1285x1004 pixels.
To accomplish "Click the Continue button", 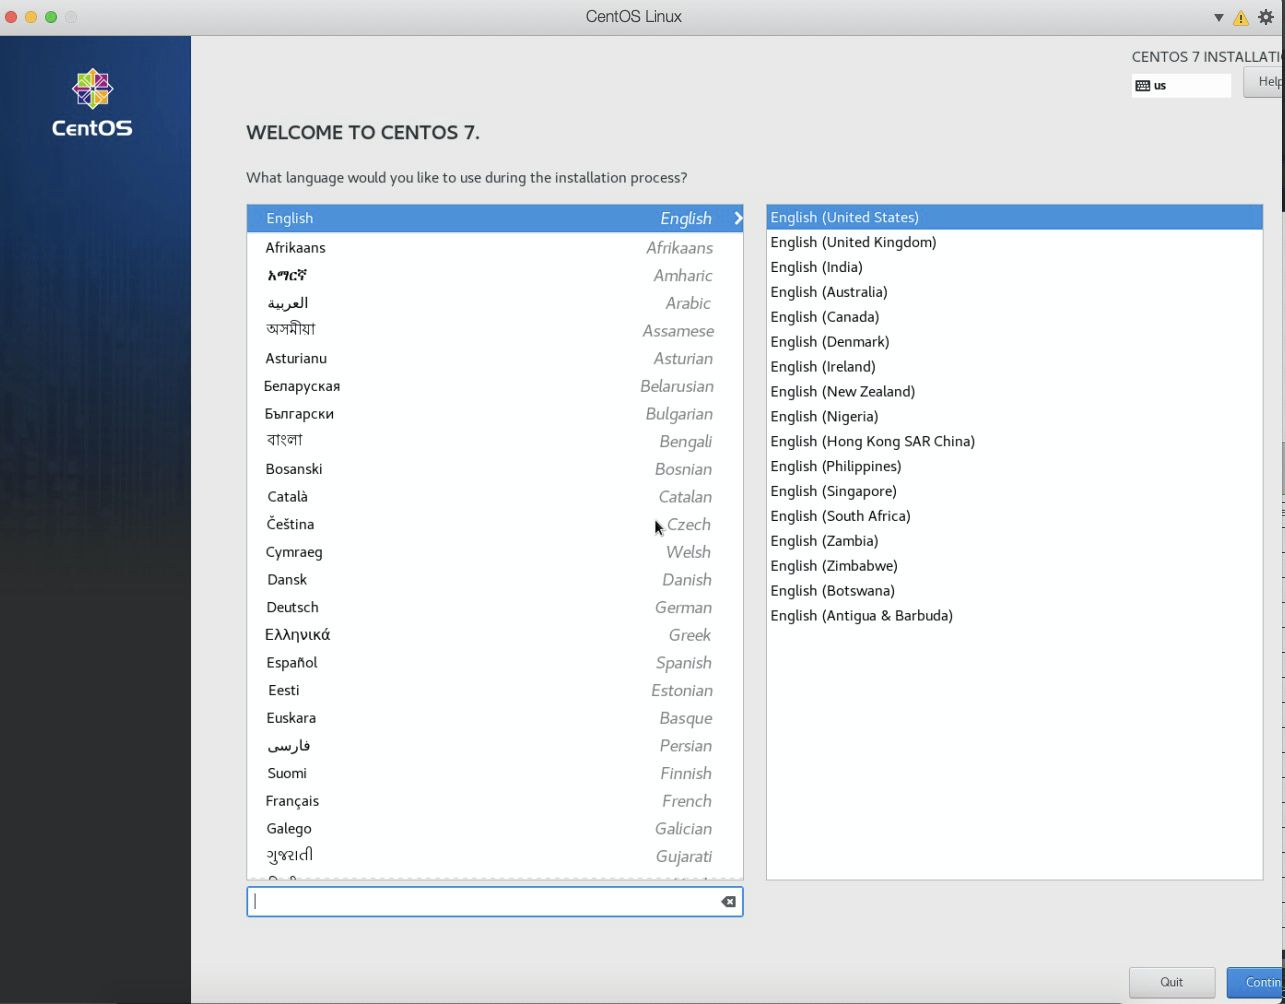I will point(1256,982).
